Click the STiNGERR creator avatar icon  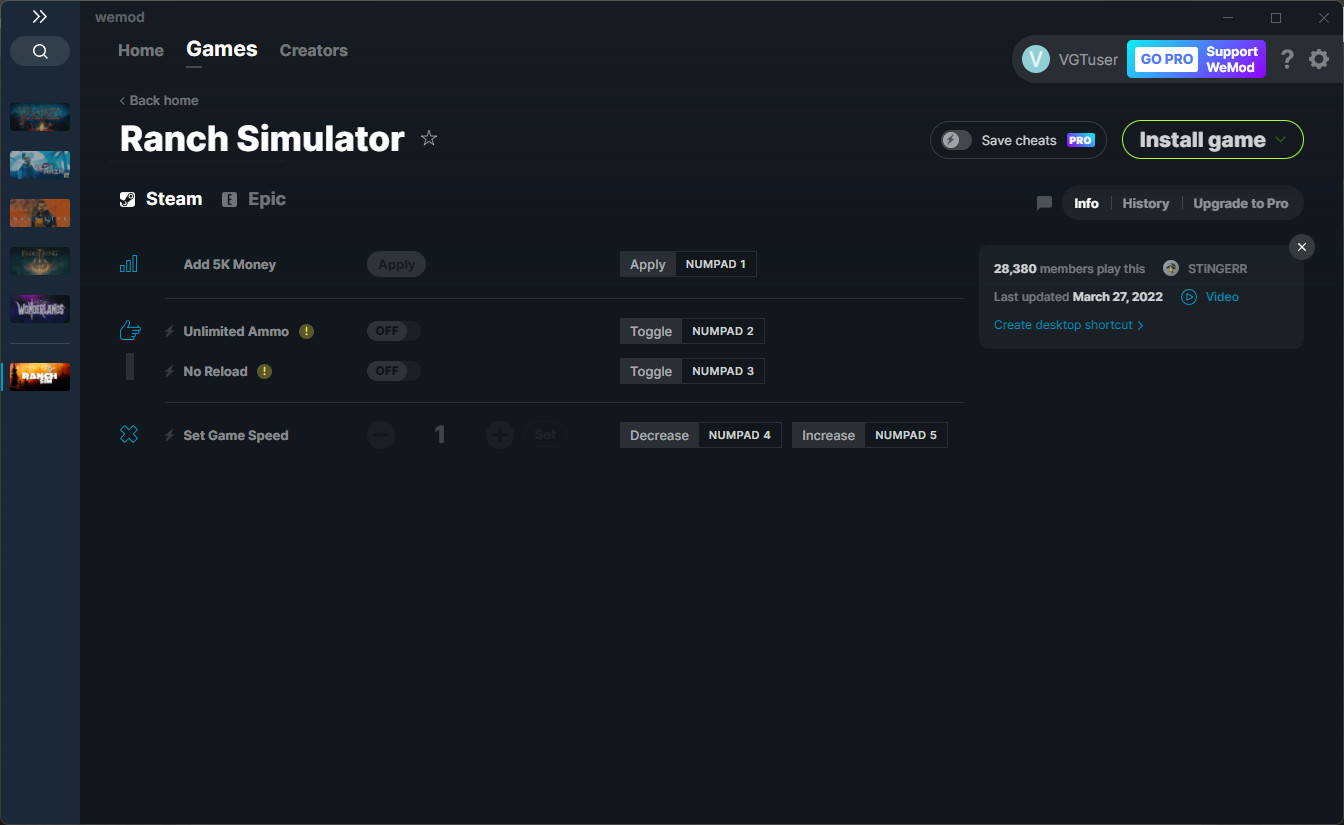(1170, 268)
